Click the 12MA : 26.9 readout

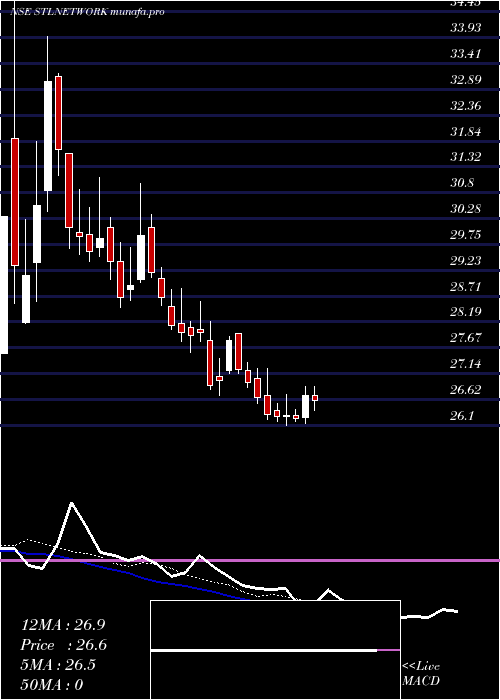pyautogui.click(x=63, y=625)
